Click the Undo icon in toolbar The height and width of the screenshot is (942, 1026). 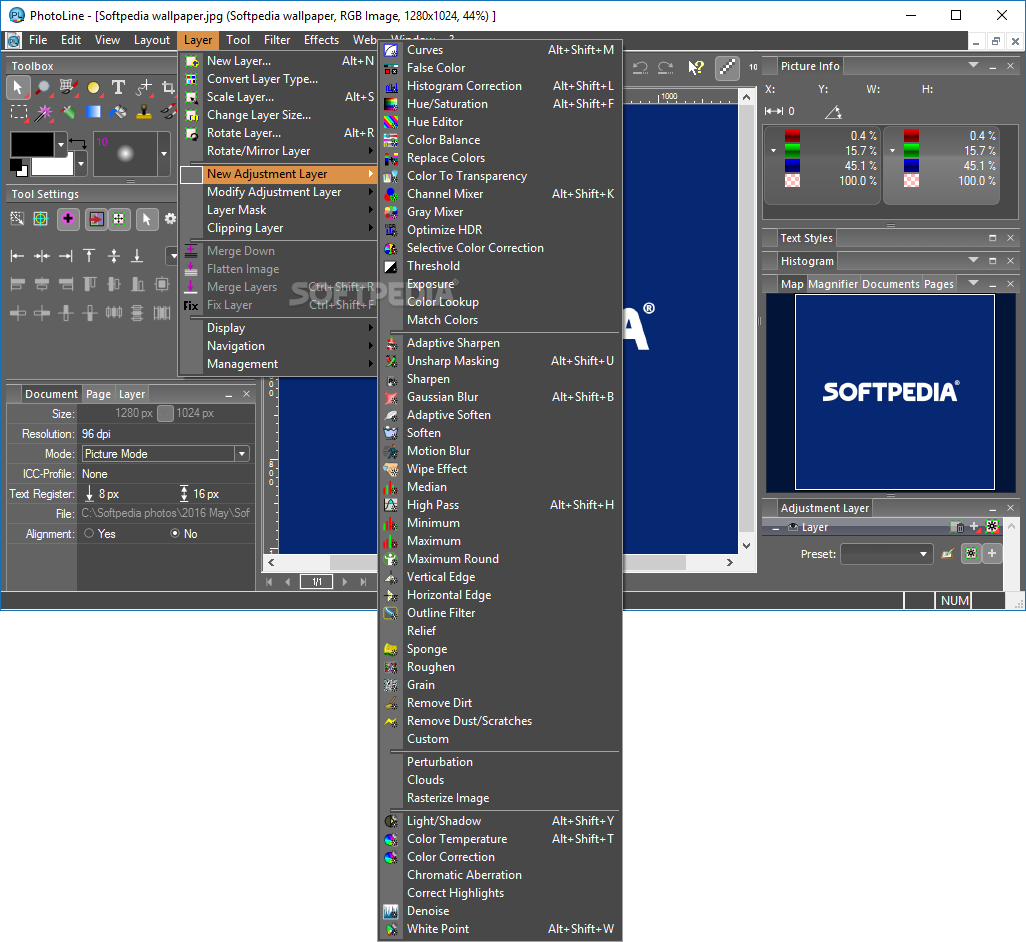641,67
